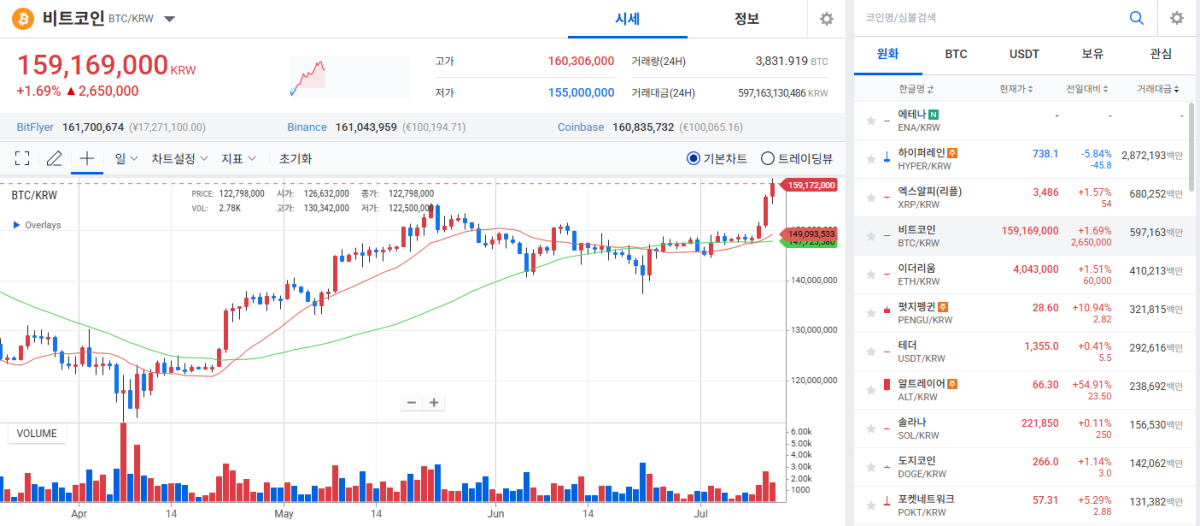Sort list by 전일대비 column
Viewport: 1200px width, 526px height.
1085,89
